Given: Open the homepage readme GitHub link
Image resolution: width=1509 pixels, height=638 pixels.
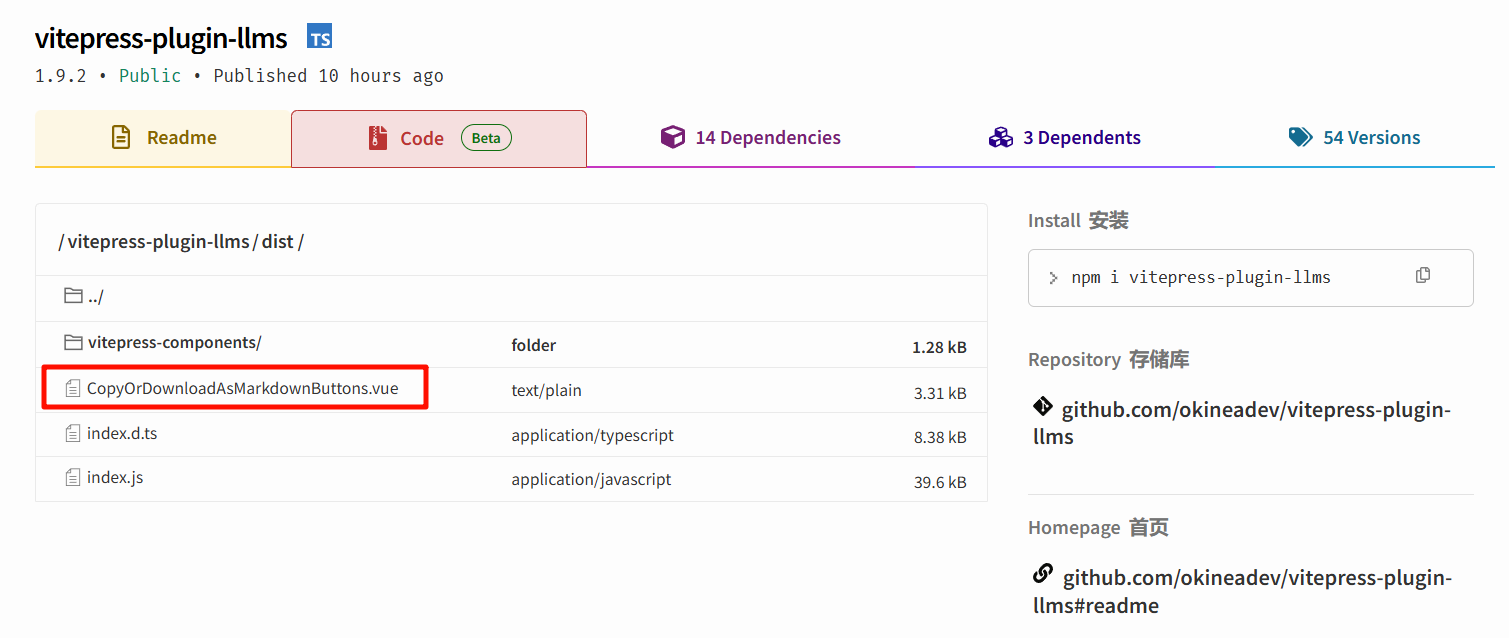Looking at the screenshot, I should coord(1242,591).
